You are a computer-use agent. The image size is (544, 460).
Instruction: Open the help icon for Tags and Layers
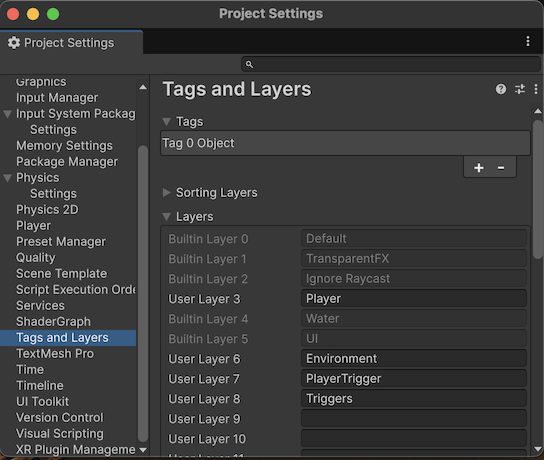click(501, 89)
